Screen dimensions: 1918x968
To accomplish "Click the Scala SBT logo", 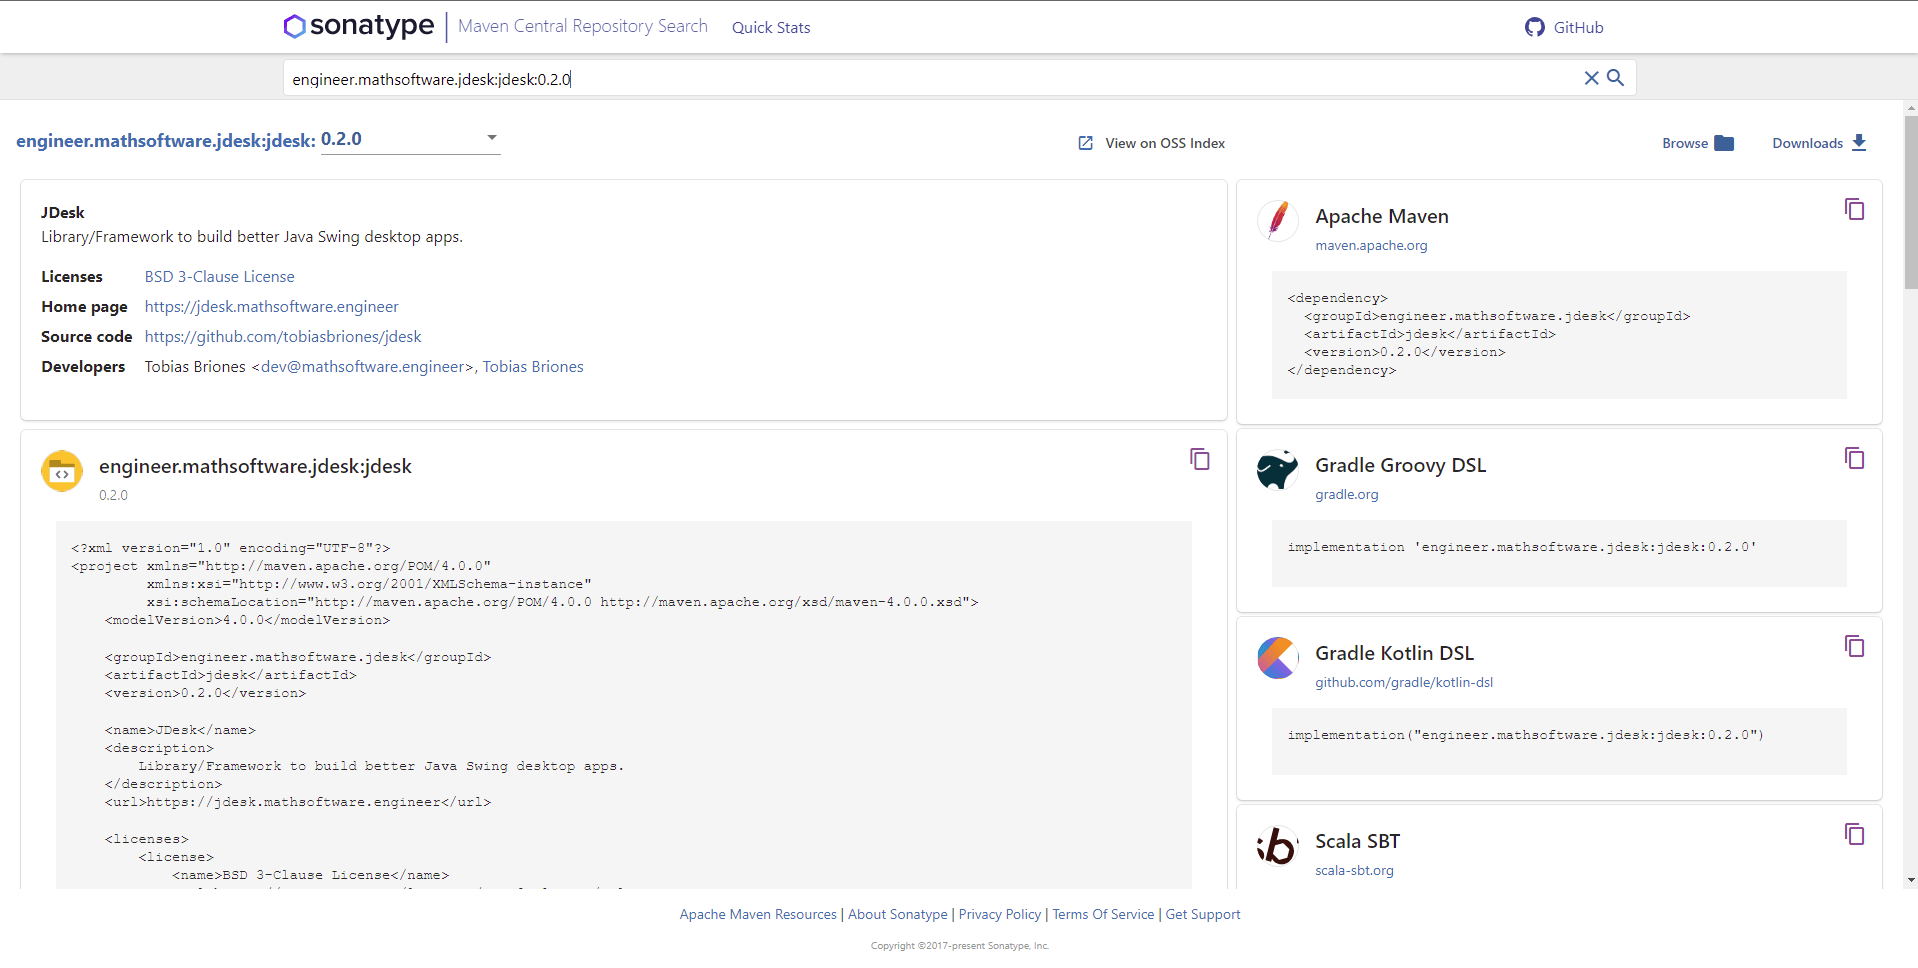I will point(1277,846).
